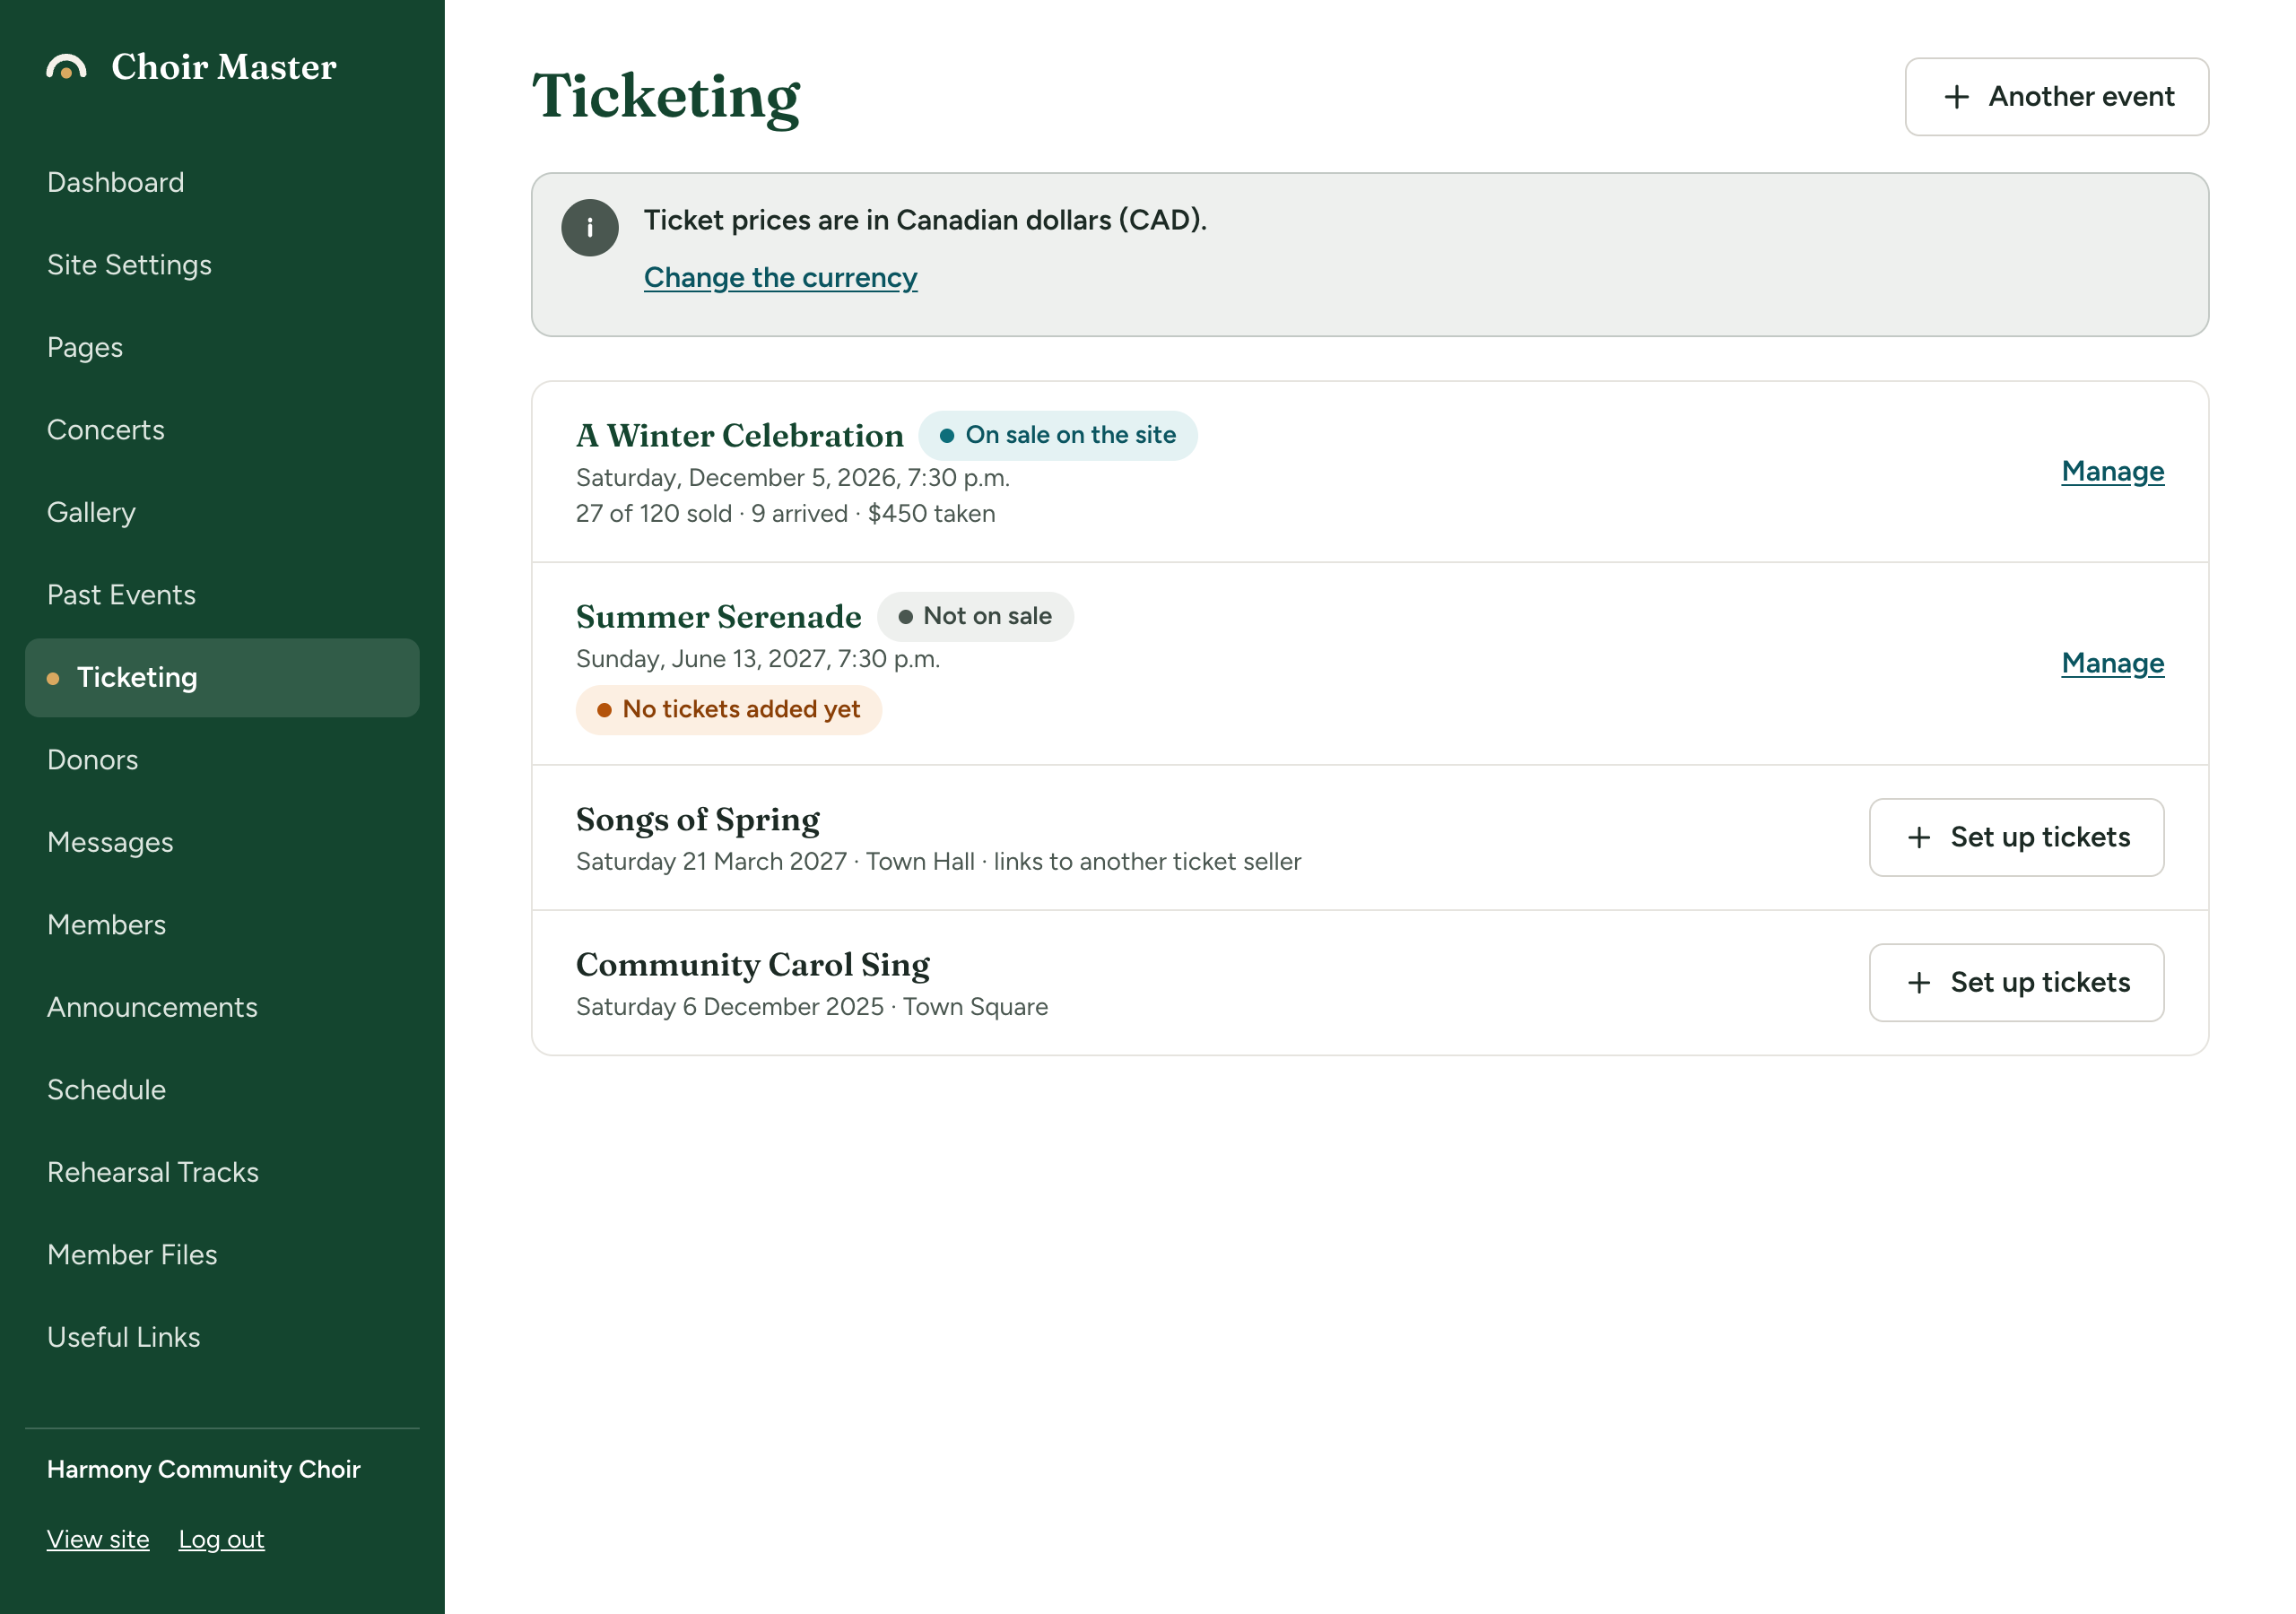Click the On sale on the site badge
The width and height of the screenshot is (2296, 1614).
(1057, 436)
